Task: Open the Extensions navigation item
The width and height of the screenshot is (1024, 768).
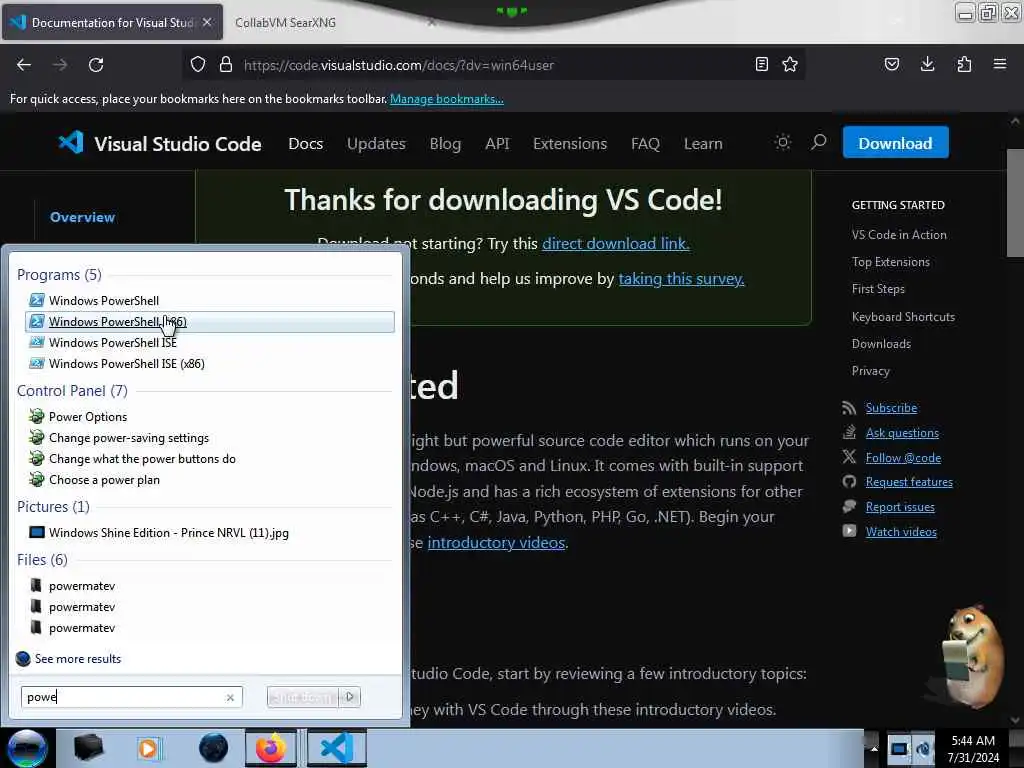Action: point(569,144)
